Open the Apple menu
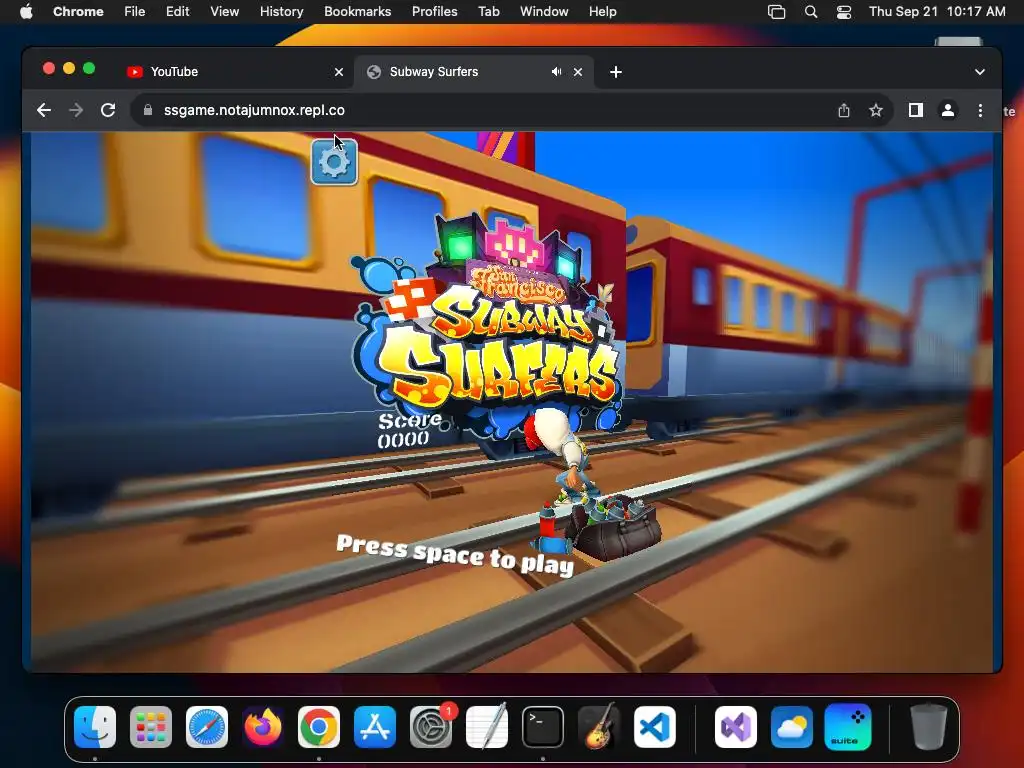 [26, 12]
